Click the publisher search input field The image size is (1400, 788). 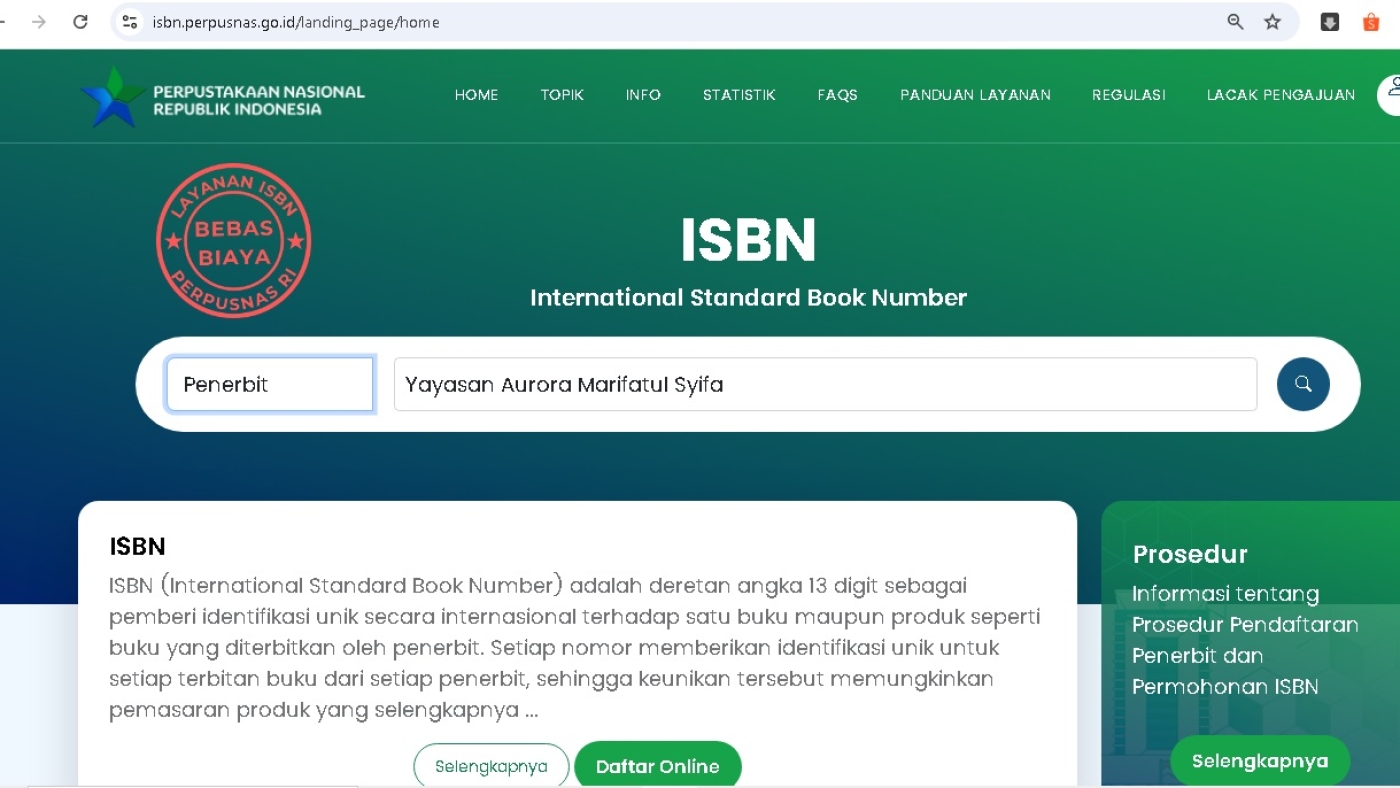point(825,384)
